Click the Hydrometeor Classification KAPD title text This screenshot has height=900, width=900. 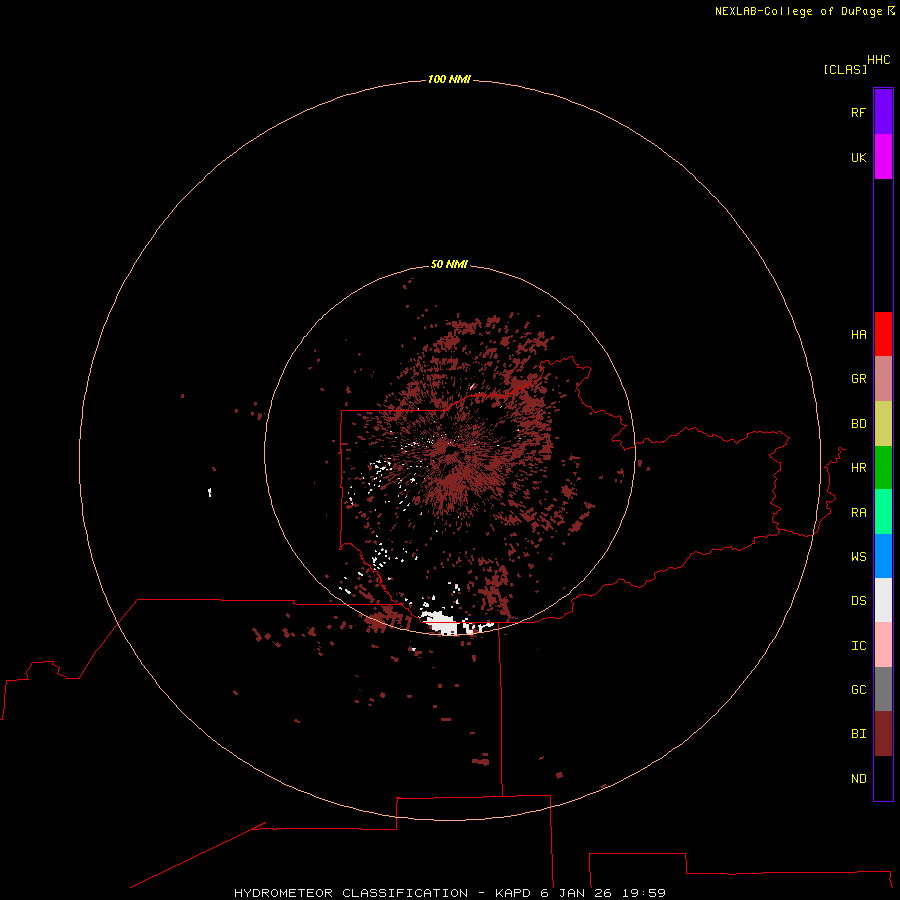[x=450, y=893]
